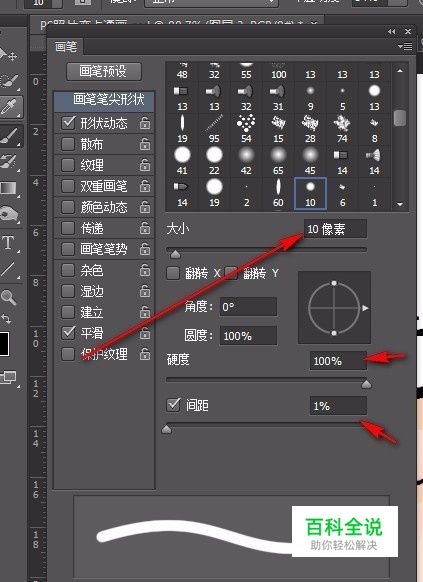The image size is (423, 582).
Task: Uncheck the 间距 checkbox
Action: tap(173, 405)
